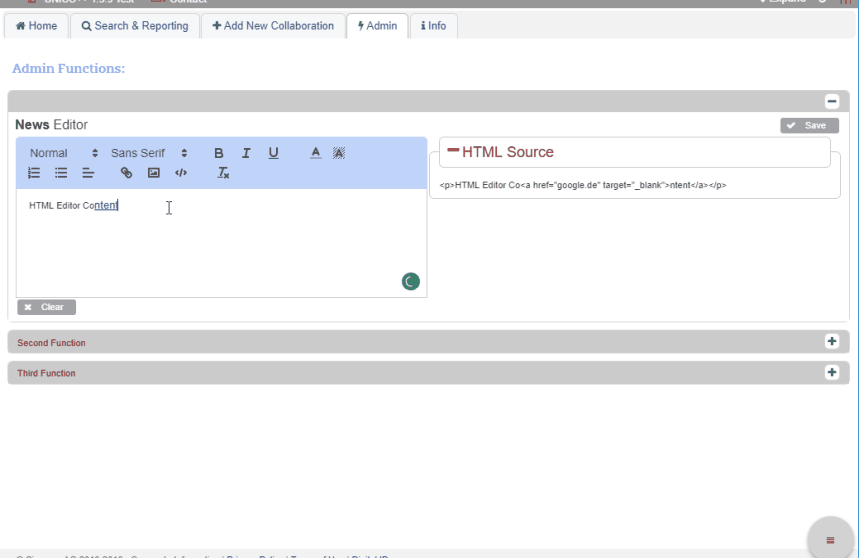Open the Info tab

click(x=433, y=26)
